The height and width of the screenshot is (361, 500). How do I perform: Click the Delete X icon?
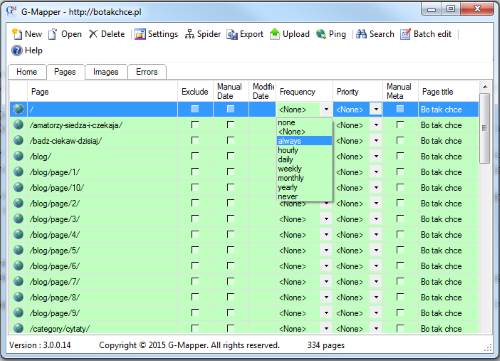[x=93, y=34]
